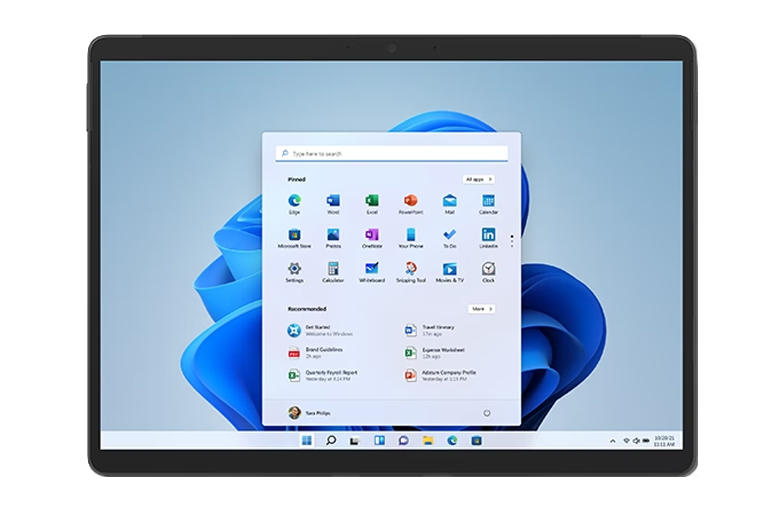The width and height of the screenshot is (768, 512).
Task: Open the Whiteboard app
Action: point(372,272)
